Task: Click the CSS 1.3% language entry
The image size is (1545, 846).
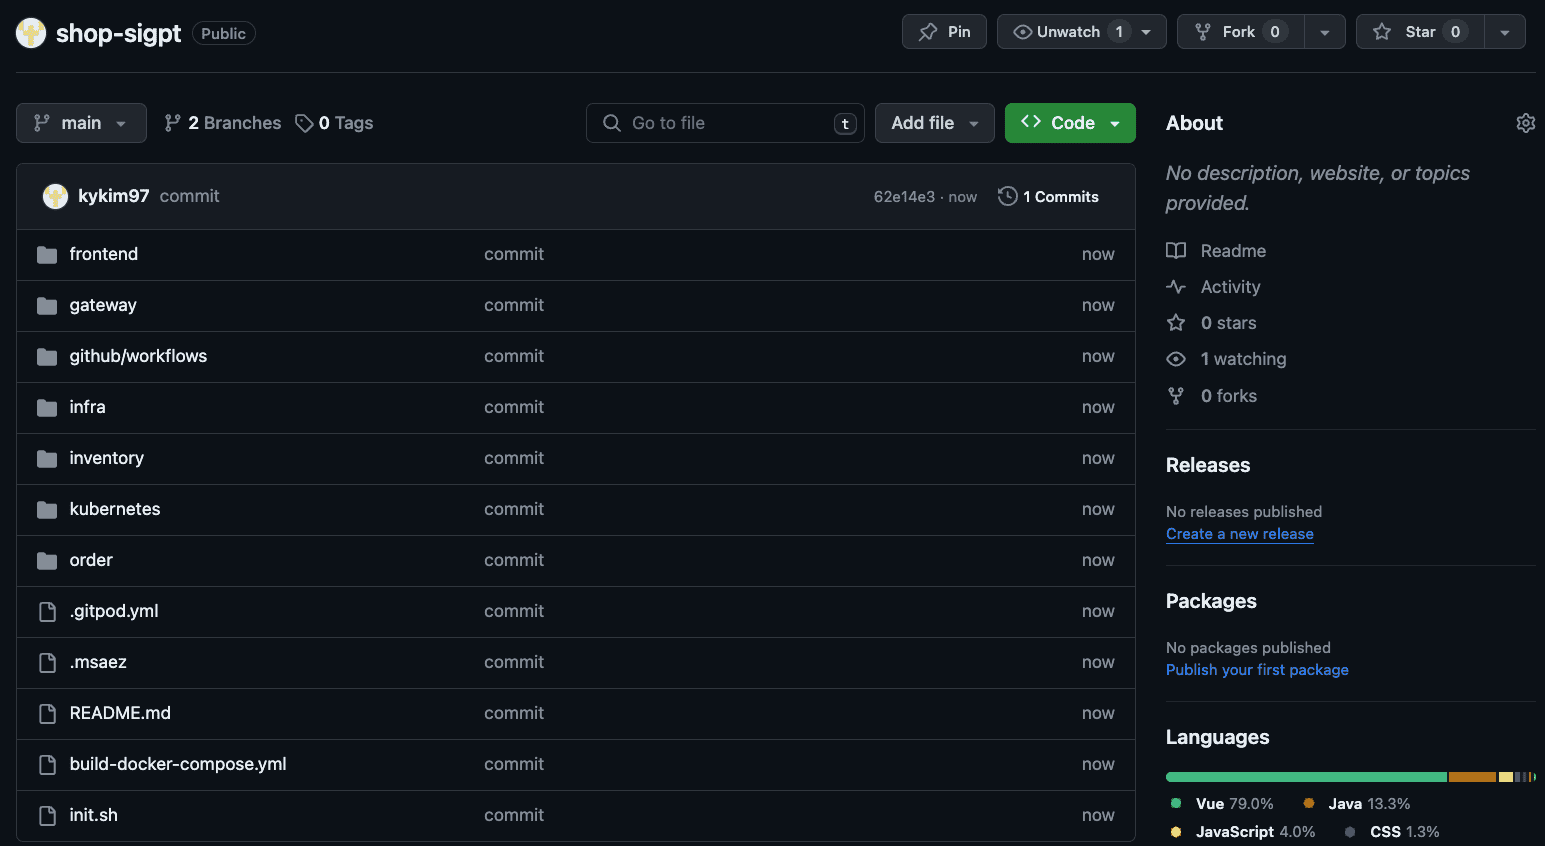Action: click(1393, 832)
